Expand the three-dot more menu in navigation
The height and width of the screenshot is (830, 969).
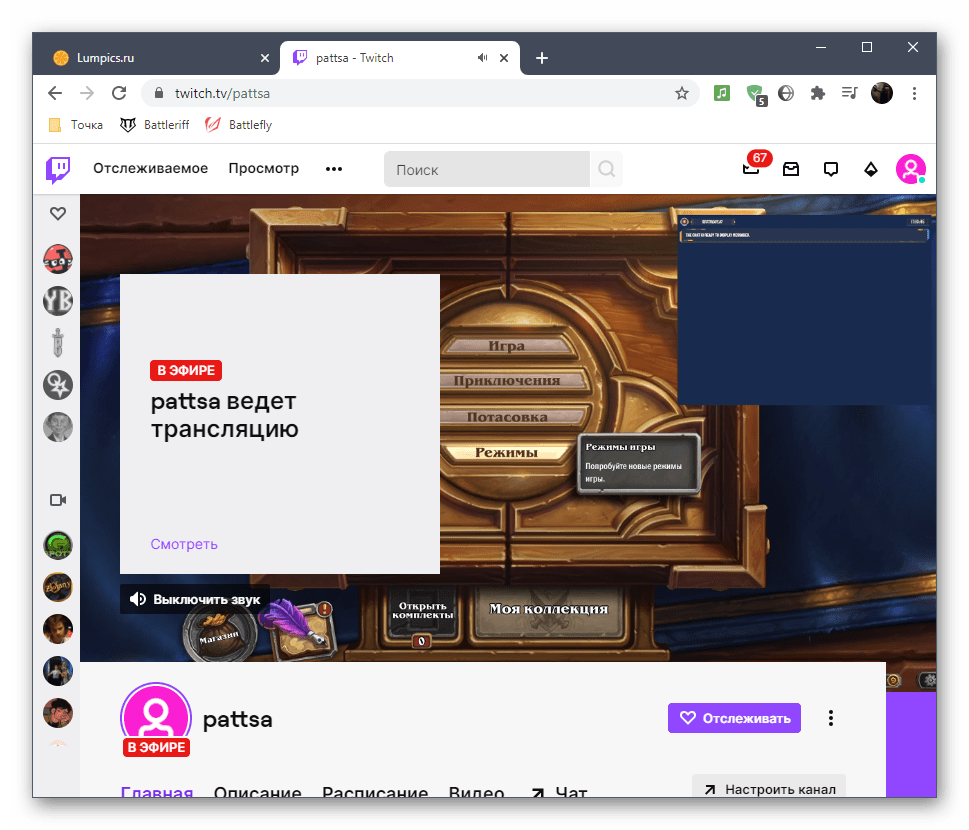coord(334,169)
